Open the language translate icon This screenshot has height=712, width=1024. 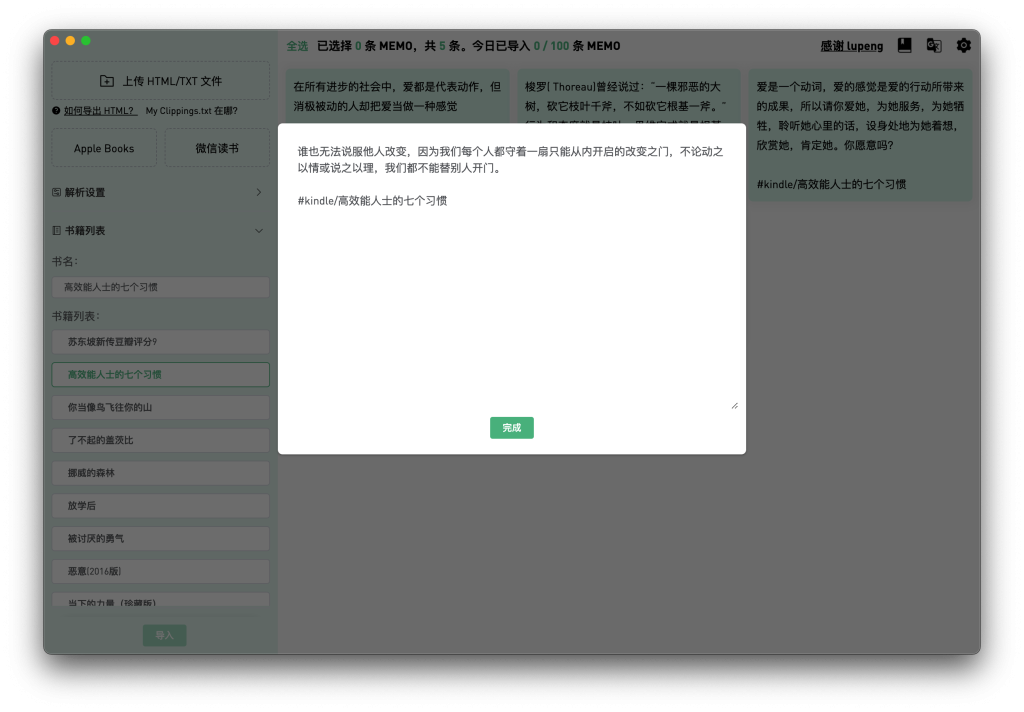pyautogui.click(x=934, y=45)
